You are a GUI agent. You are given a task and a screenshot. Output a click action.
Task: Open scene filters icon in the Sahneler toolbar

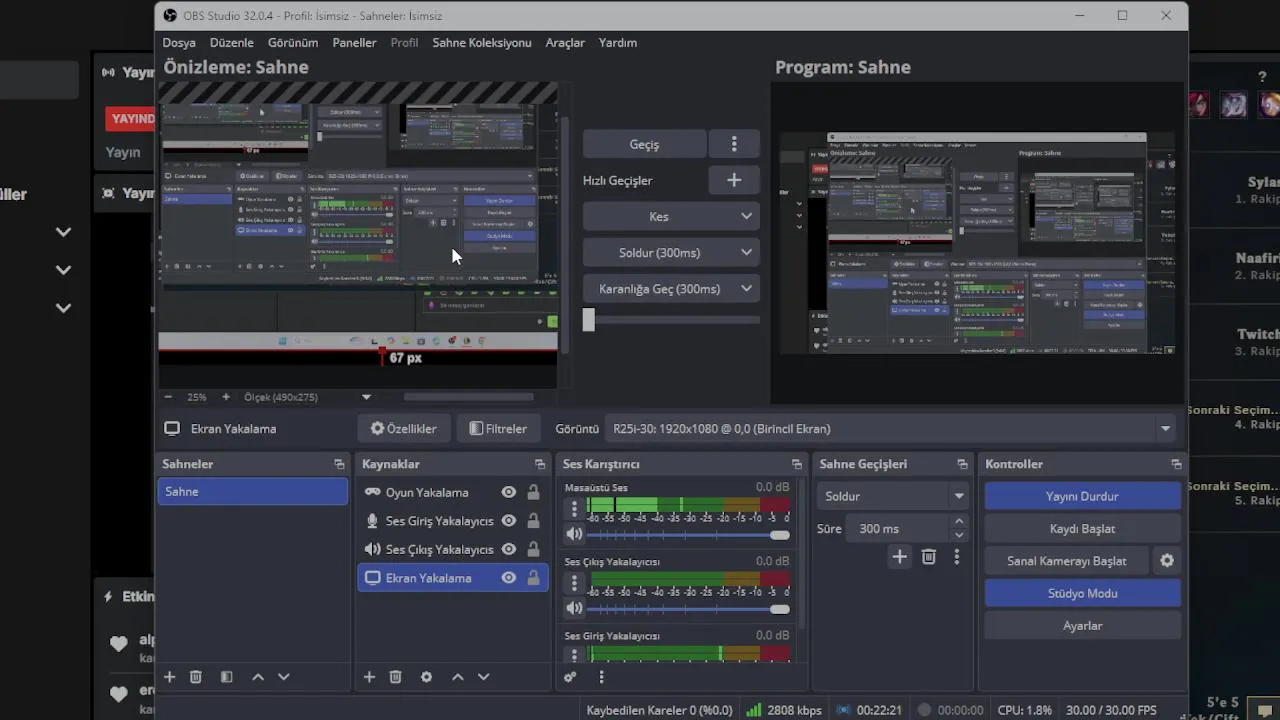pos(226,677)
